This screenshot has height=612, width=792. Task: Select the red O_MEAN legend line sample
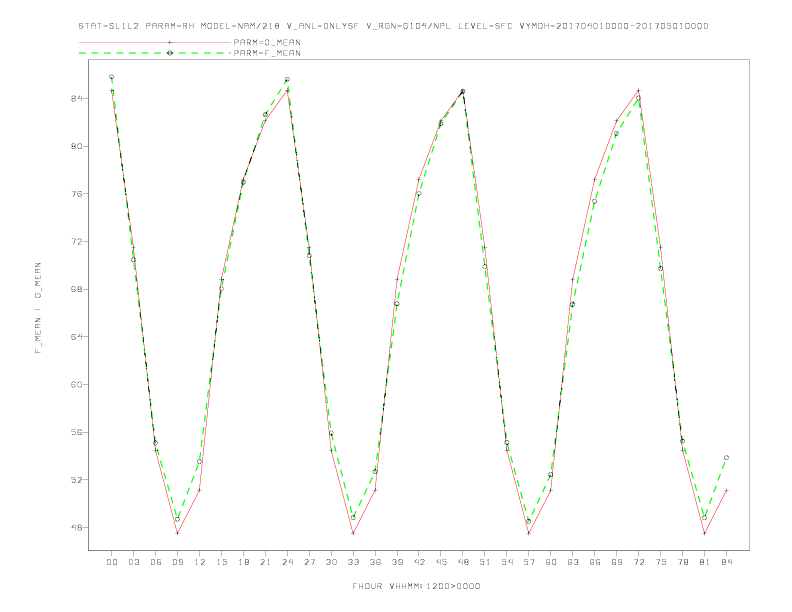pos(155,42)
